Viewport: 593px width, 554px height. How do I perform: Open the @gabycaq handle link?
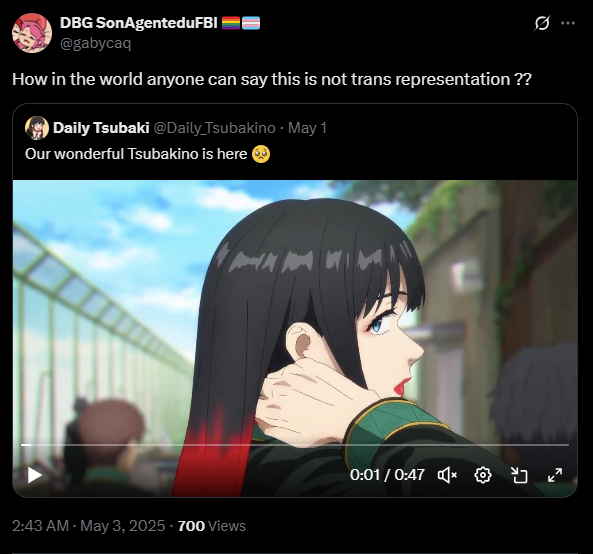click(x=95, y=44)
